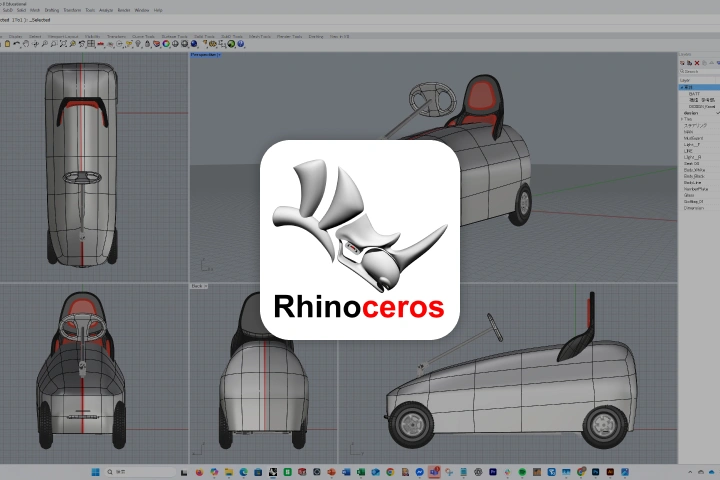Open the SubD menu
Screen dimensions: 720x480
pos(8,10)
